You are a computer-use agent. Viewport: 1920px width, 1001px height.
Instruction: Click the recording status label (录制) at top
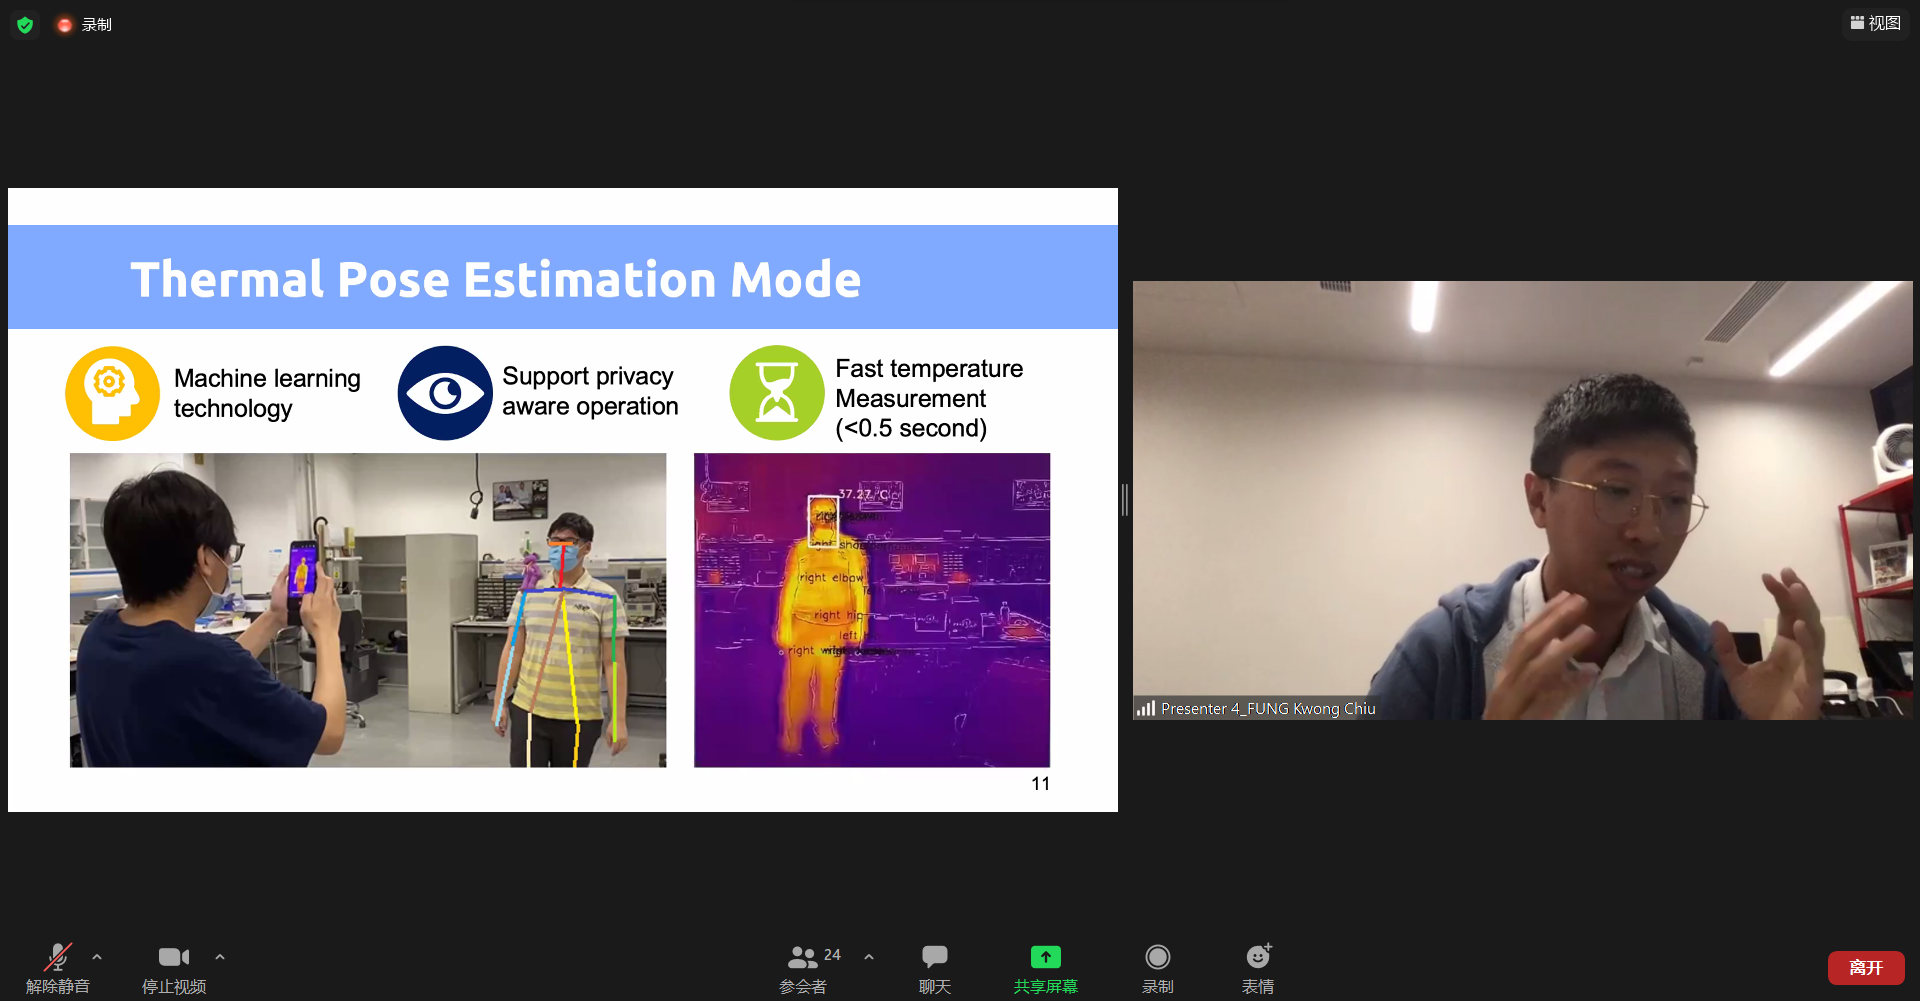coord(97,25)
